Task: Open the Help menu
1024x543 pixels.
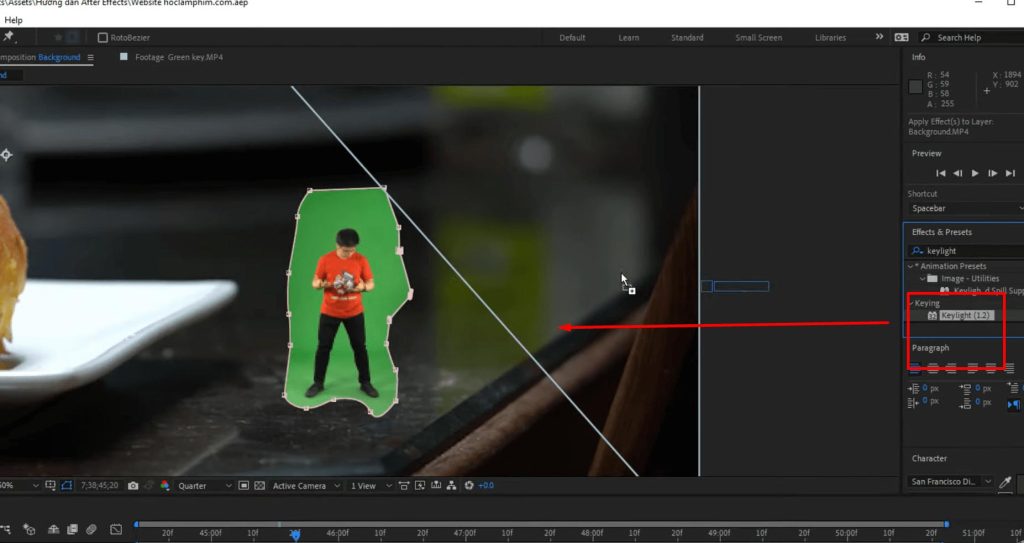Action: click(x=13, y=20)
